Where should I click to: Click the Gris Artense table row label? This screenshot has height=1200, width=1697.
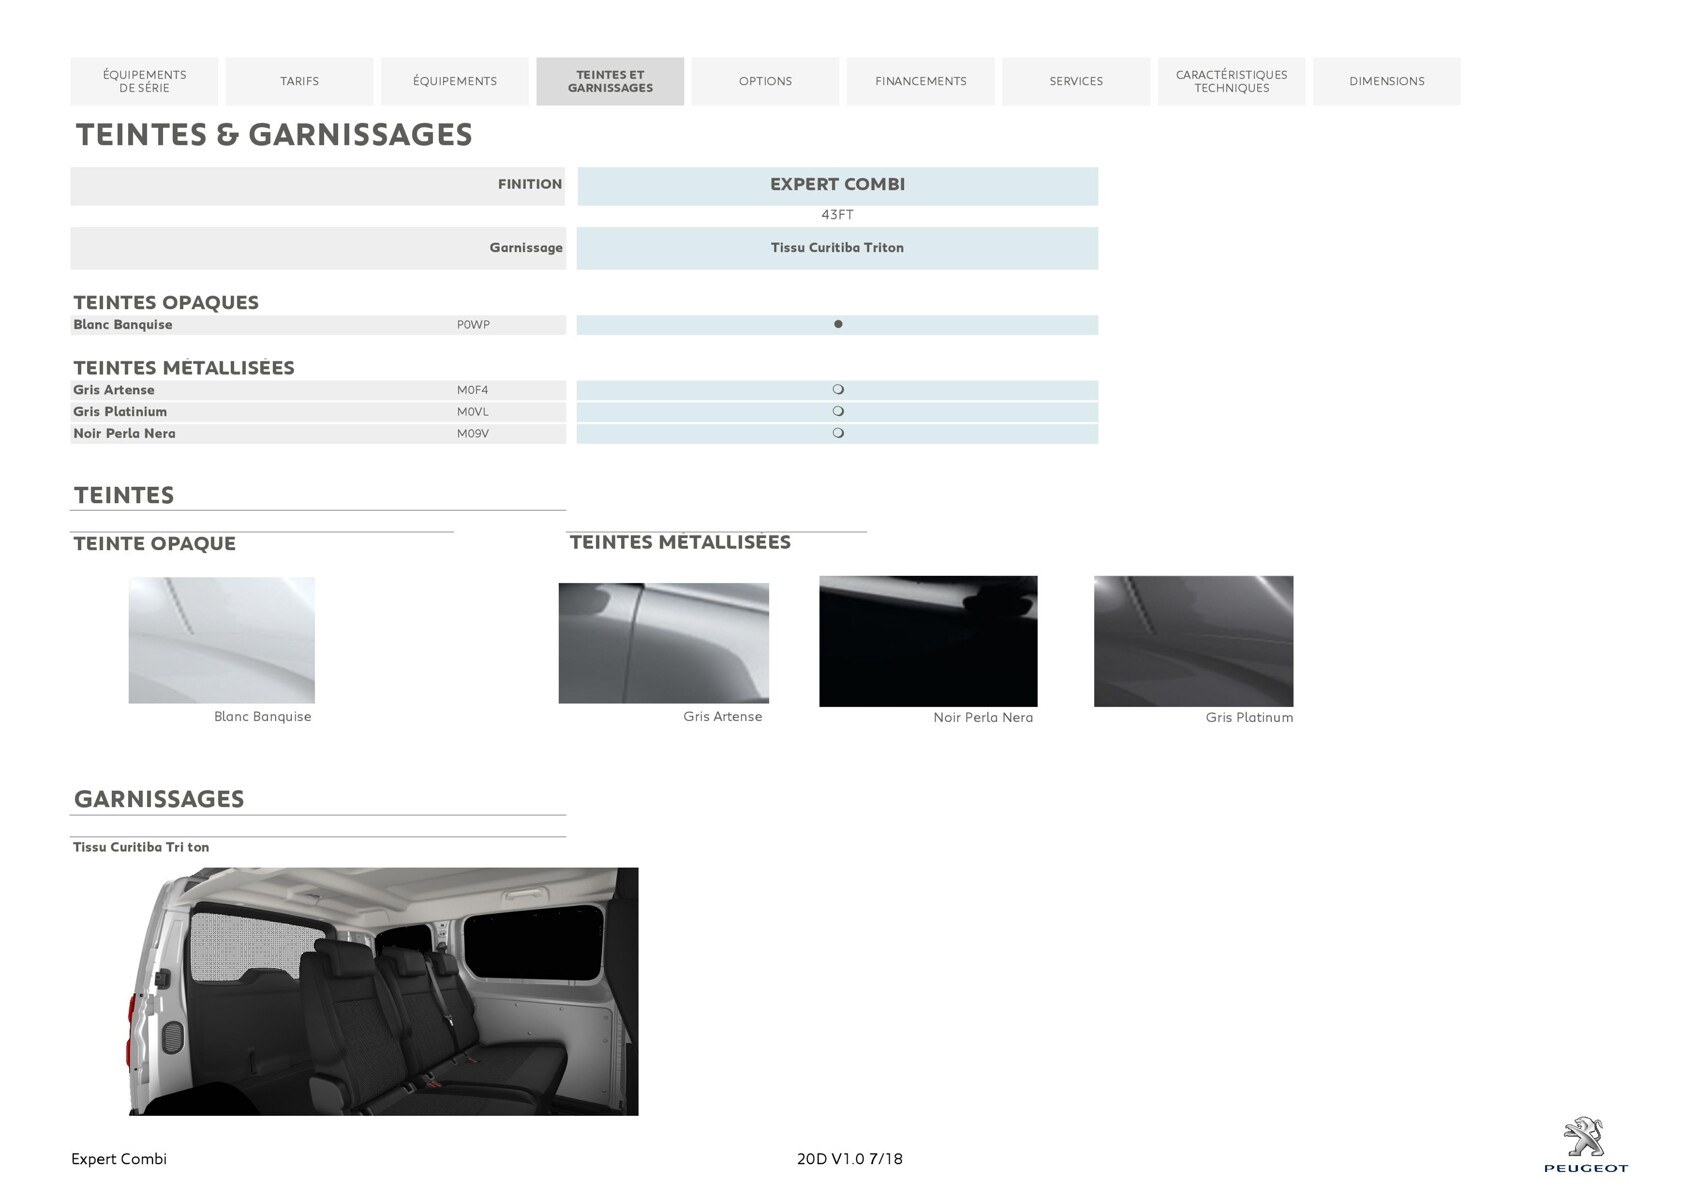pos(113,390)
